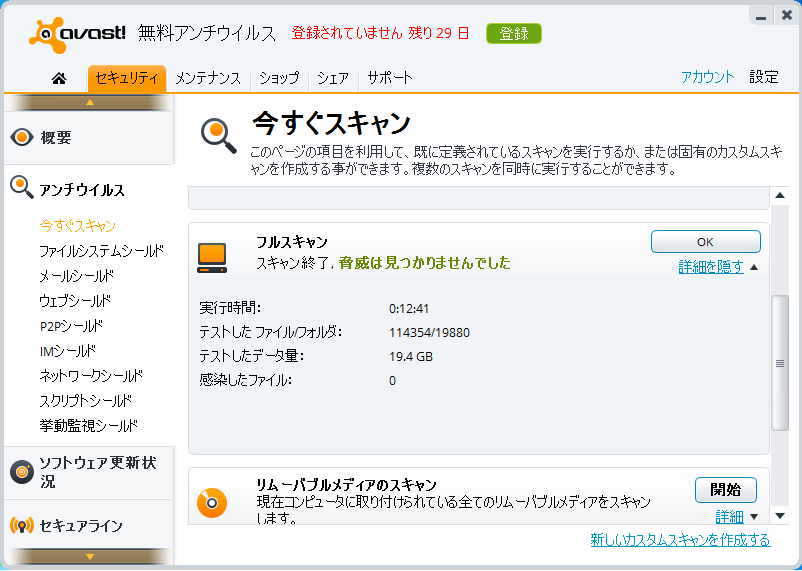Click the sidebar scroll-down arrow bar
The image size is (802, 571).
point(90,556)
